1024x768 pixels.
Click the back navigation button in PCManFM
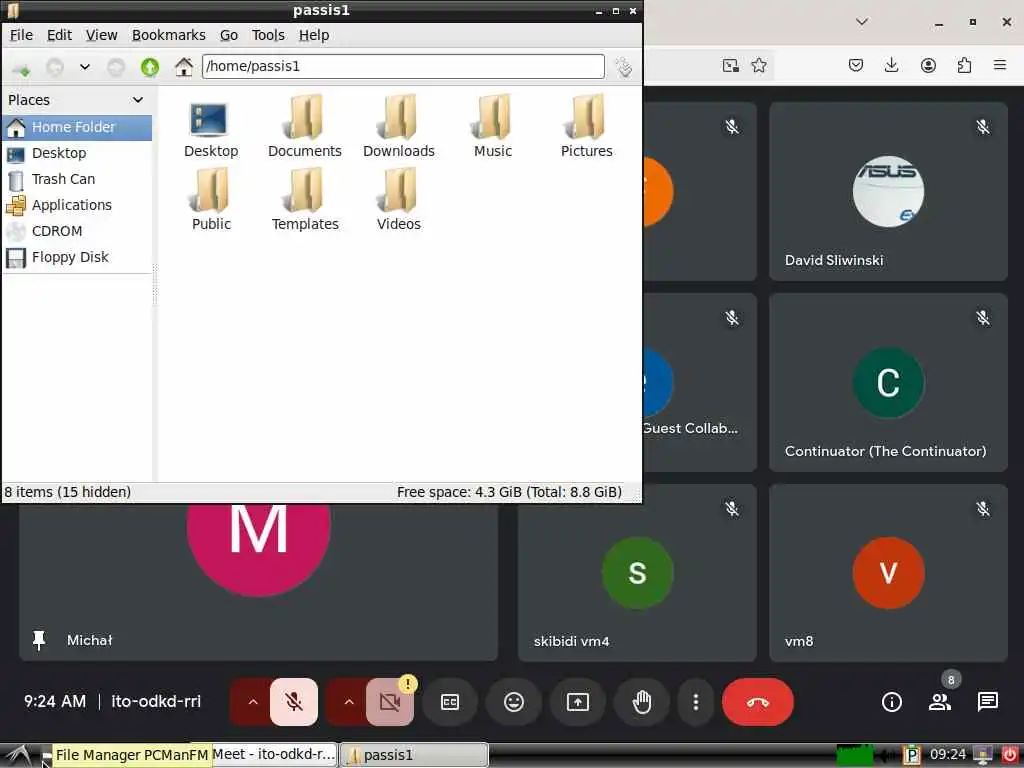(55, 67)
